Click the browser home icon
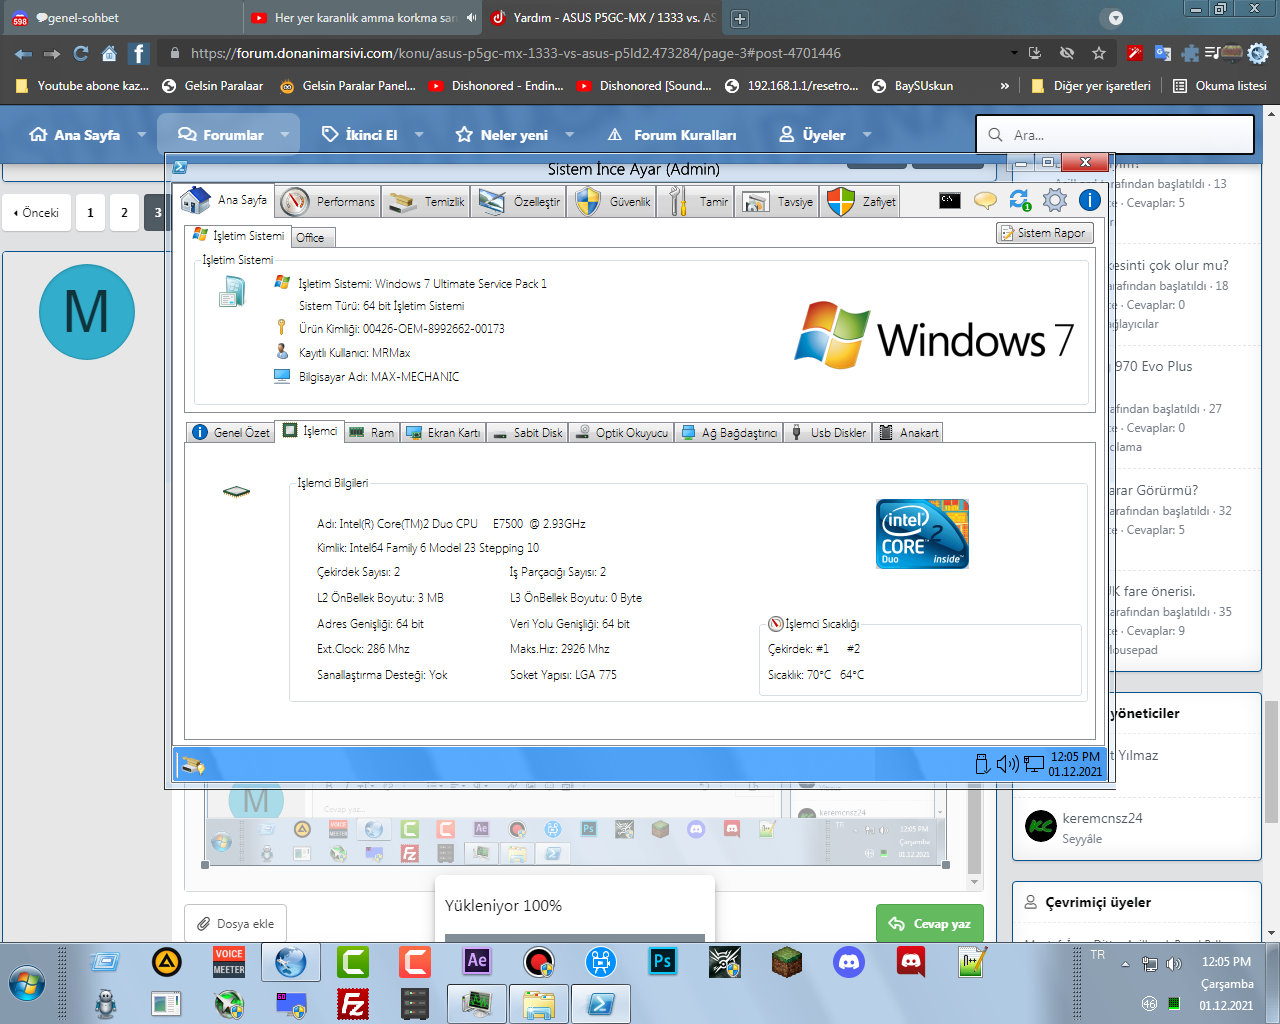The width and height of the screenshot is (1280, 1024). tap(109, 53)
